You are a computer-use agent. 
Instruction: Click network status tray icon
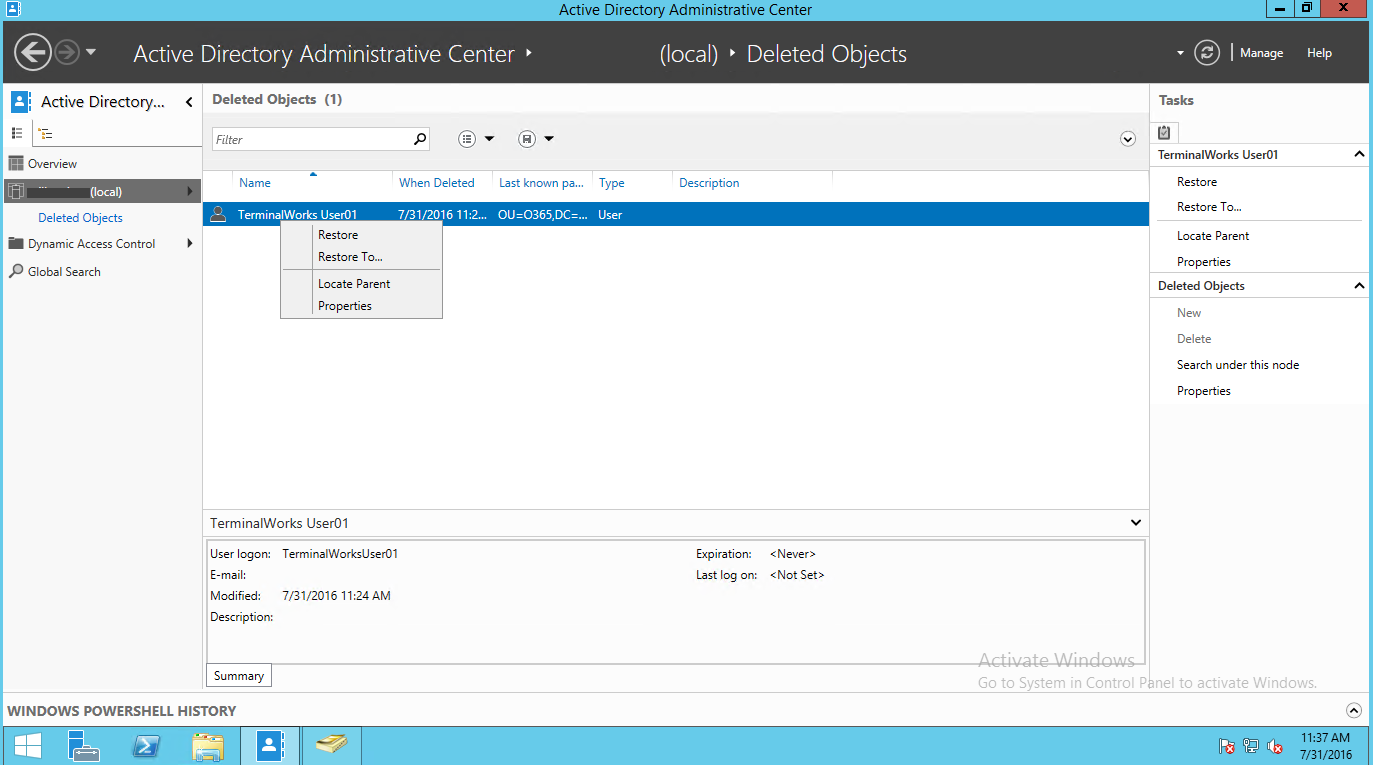pos(1251,747)
